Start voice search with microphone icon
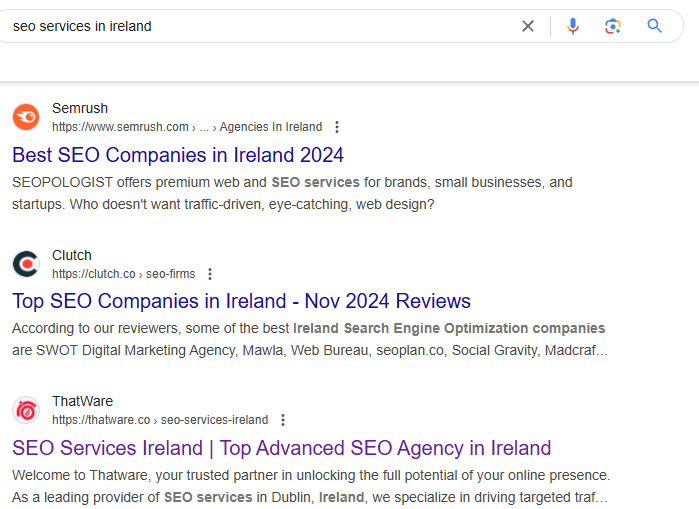 573,26
